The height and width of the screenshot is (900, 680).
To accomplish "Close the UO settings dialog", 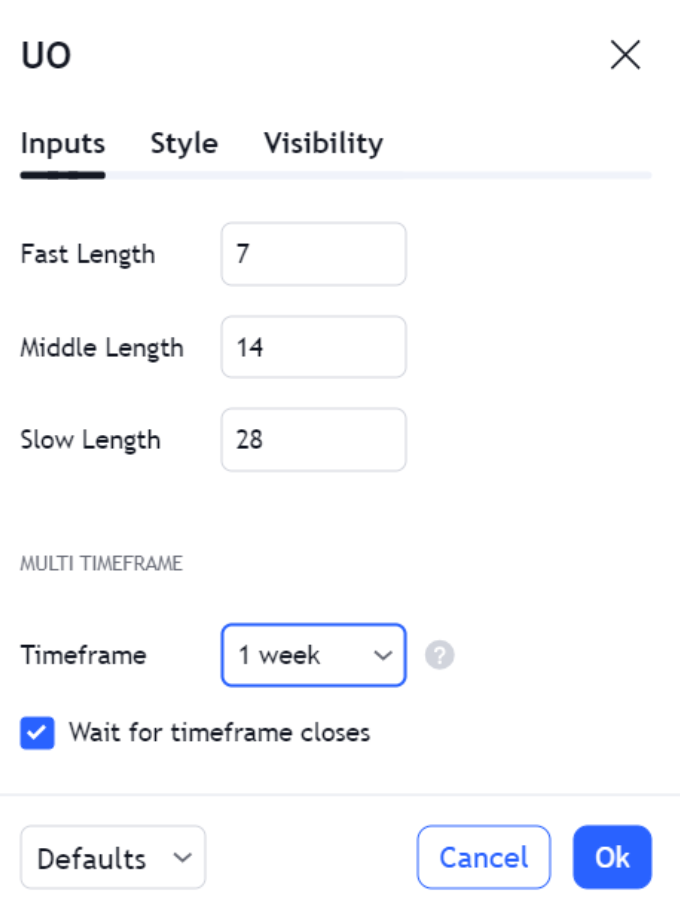I will pos(625,56).
